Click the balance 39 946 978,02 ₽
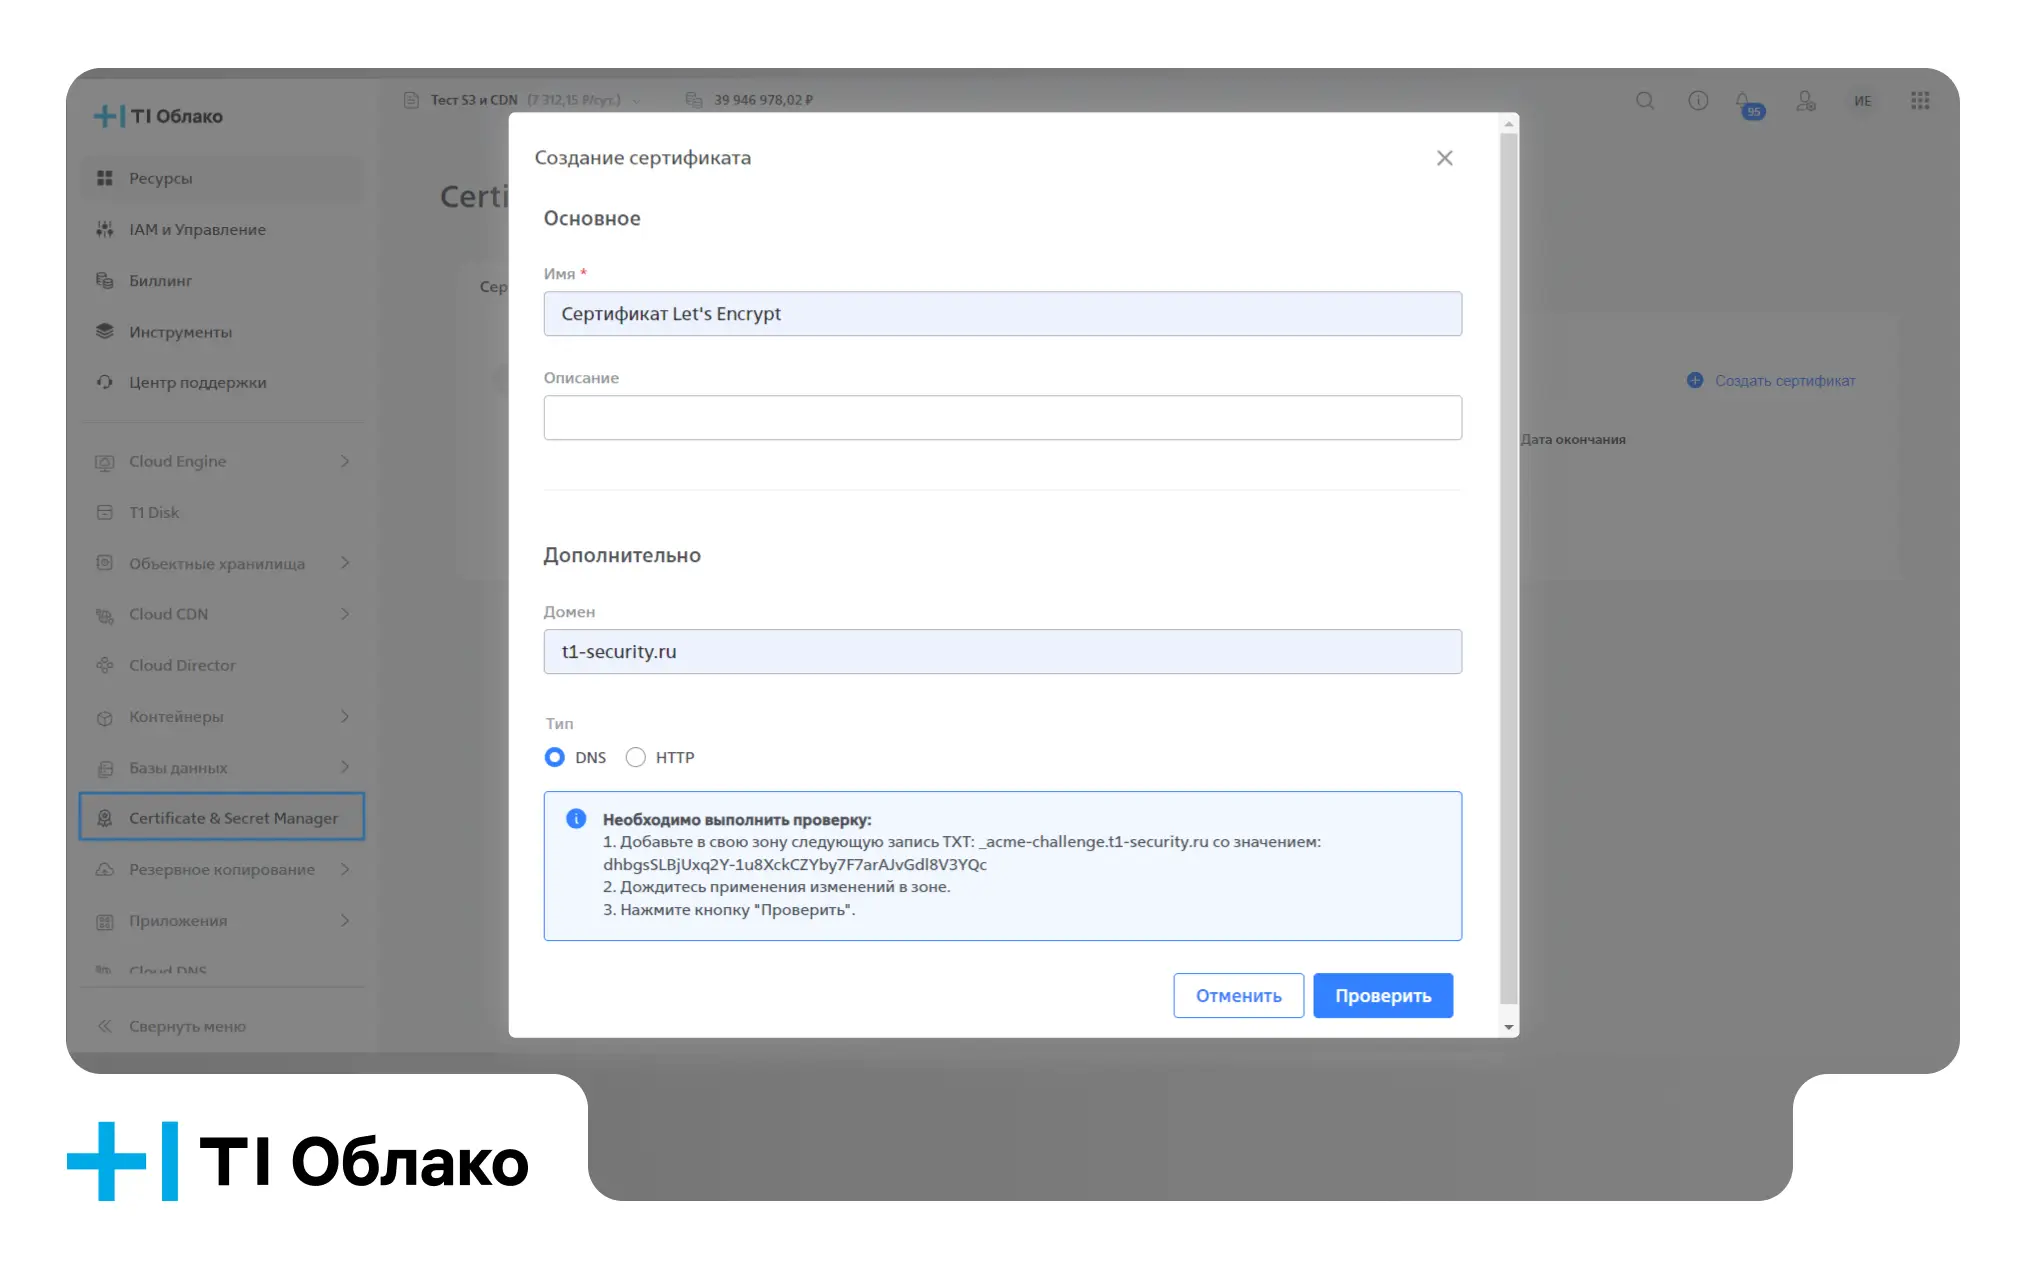 click(x=763, y=100)
